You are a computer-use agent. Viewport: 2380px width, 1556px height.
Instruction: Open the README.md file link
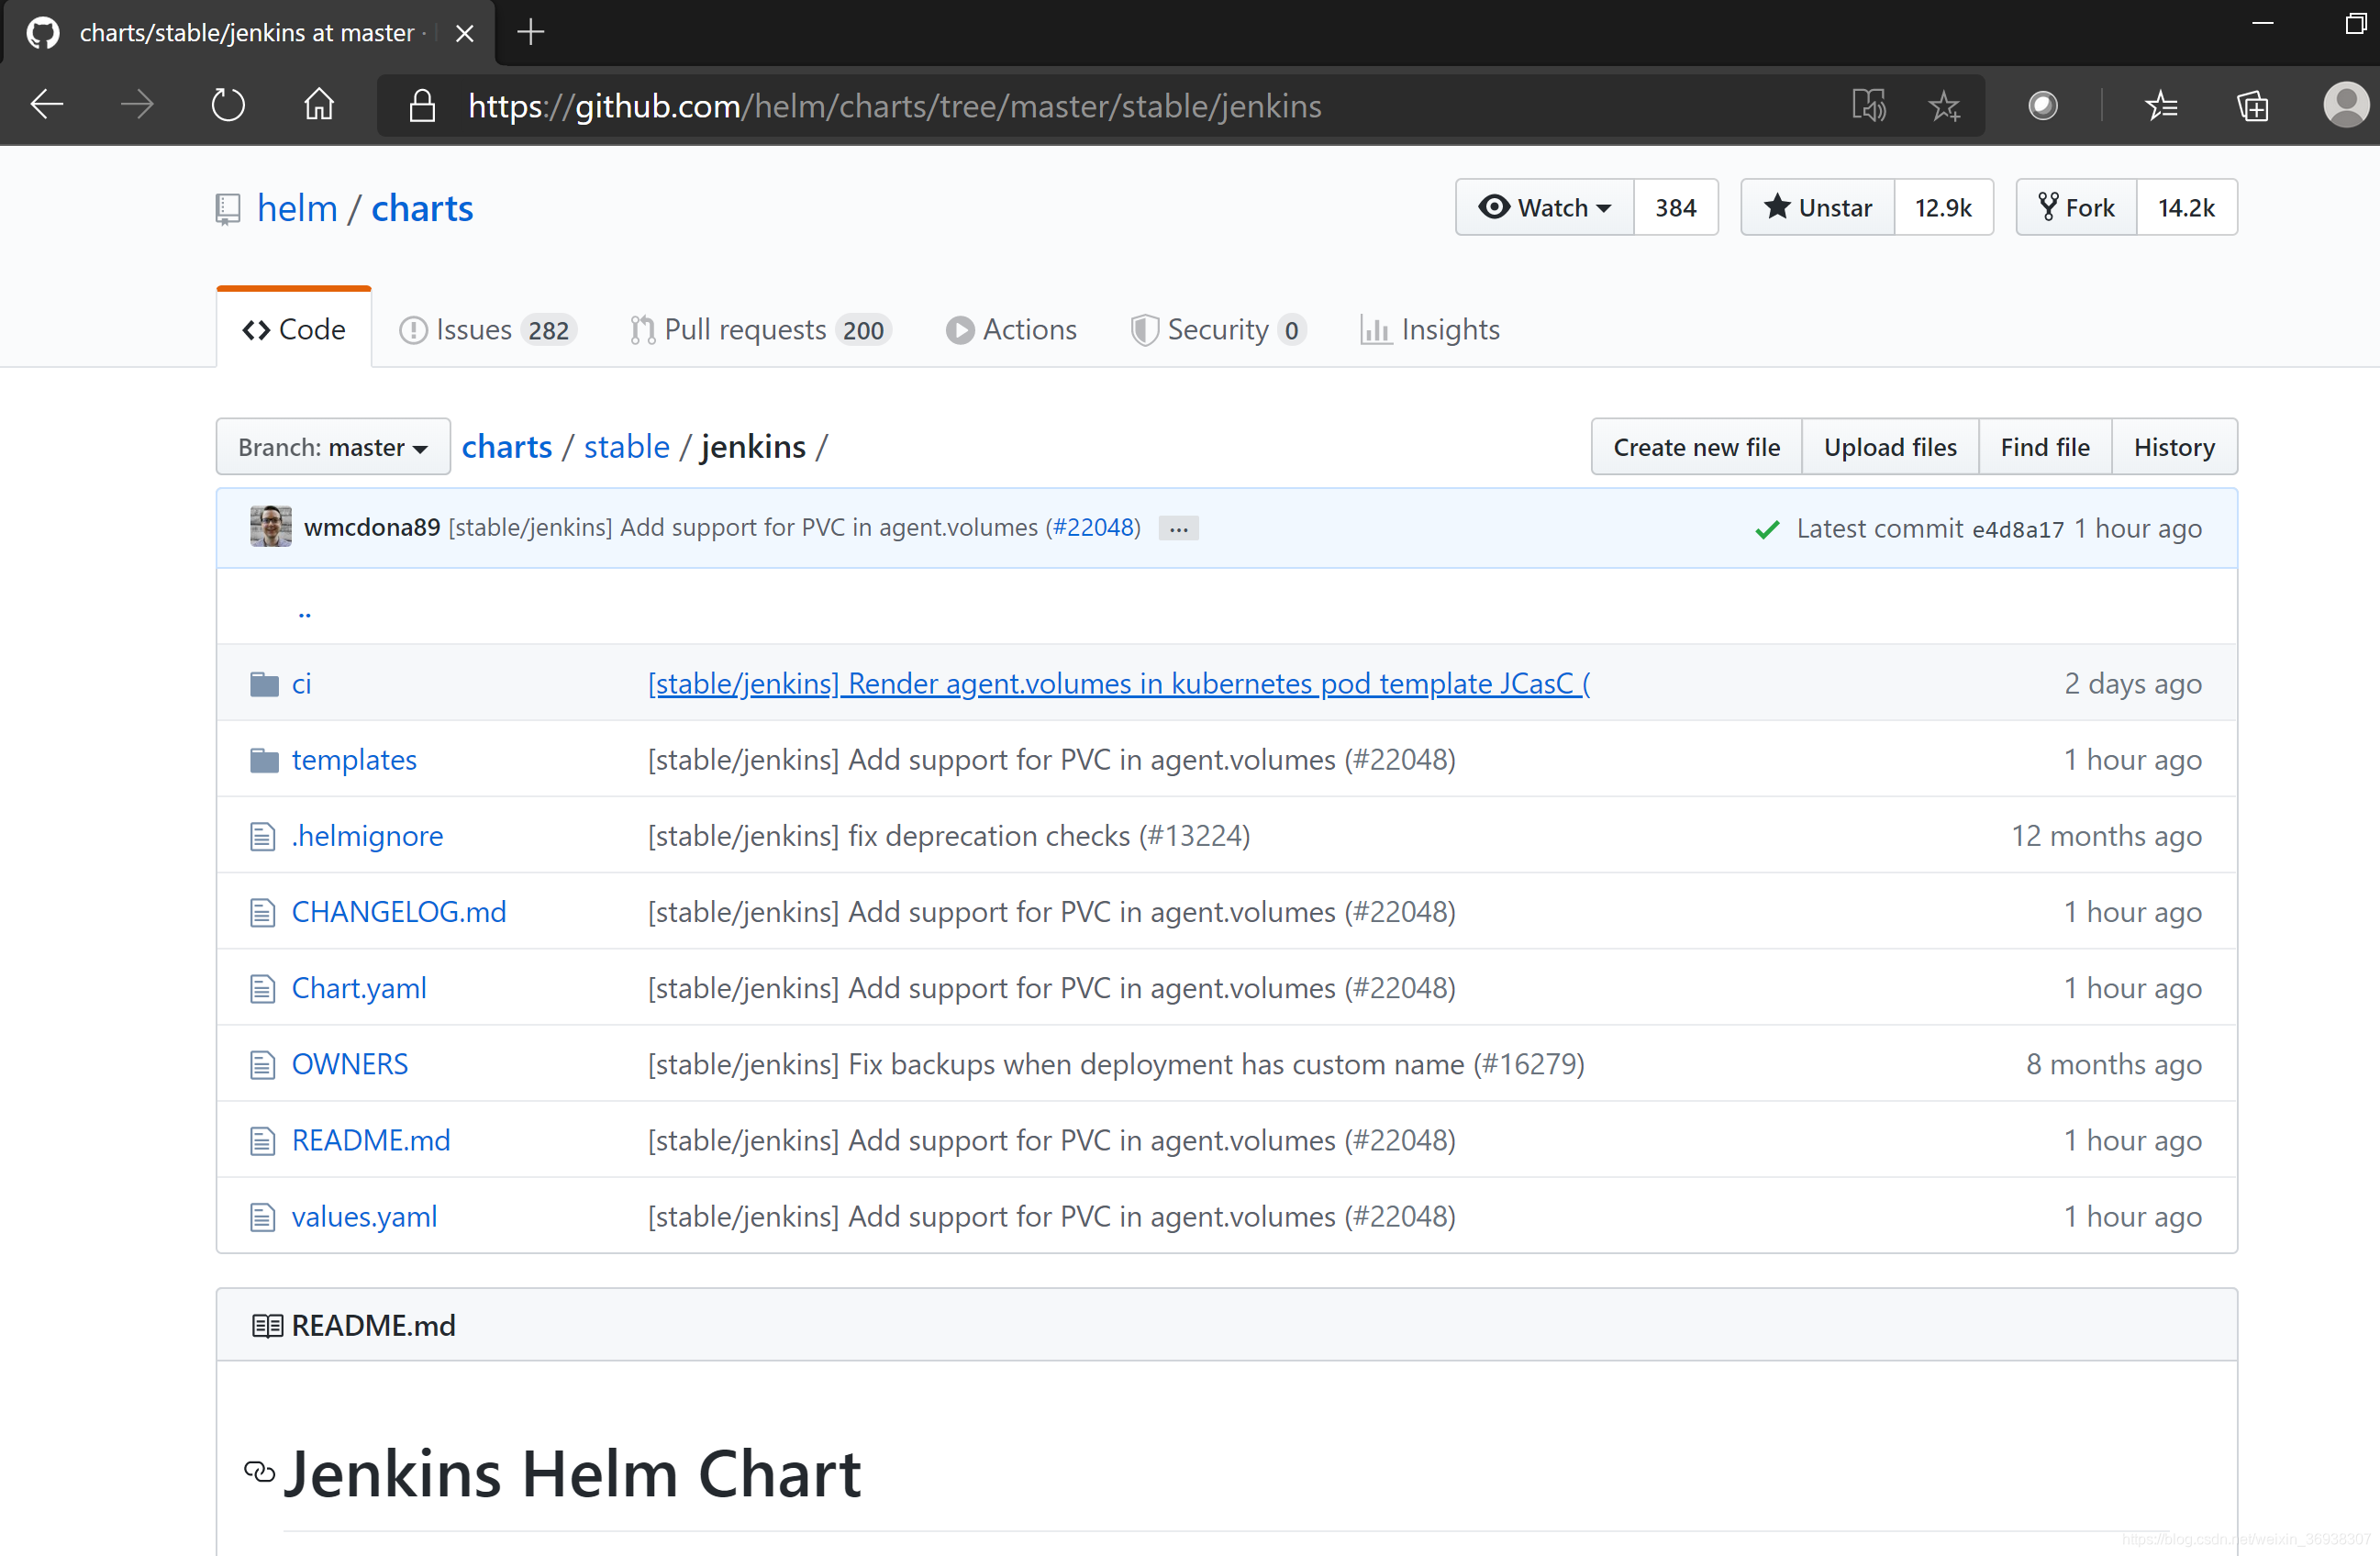coord(370,1139)
